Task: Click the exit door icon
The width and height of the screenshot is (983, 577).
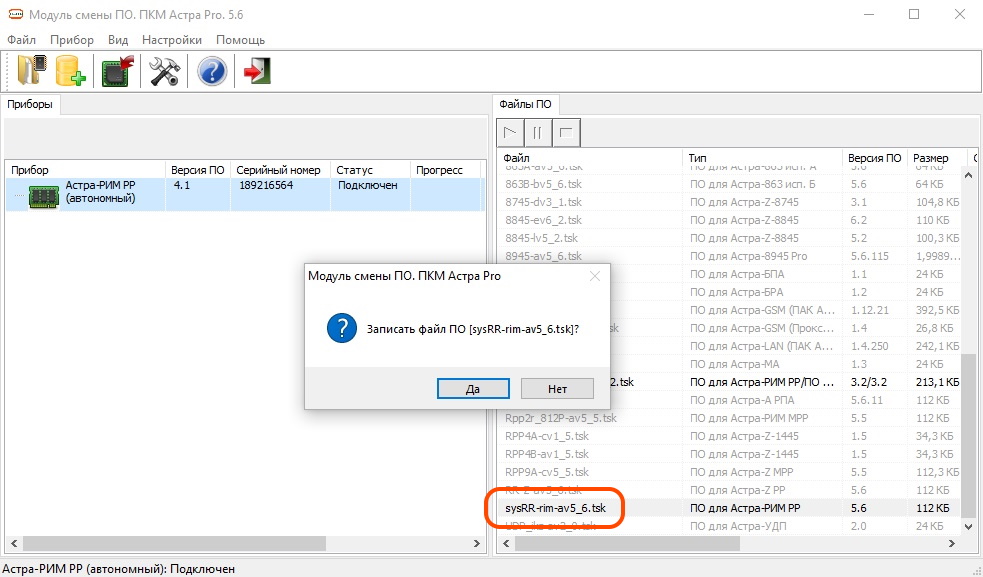Action: coord(258,71)
